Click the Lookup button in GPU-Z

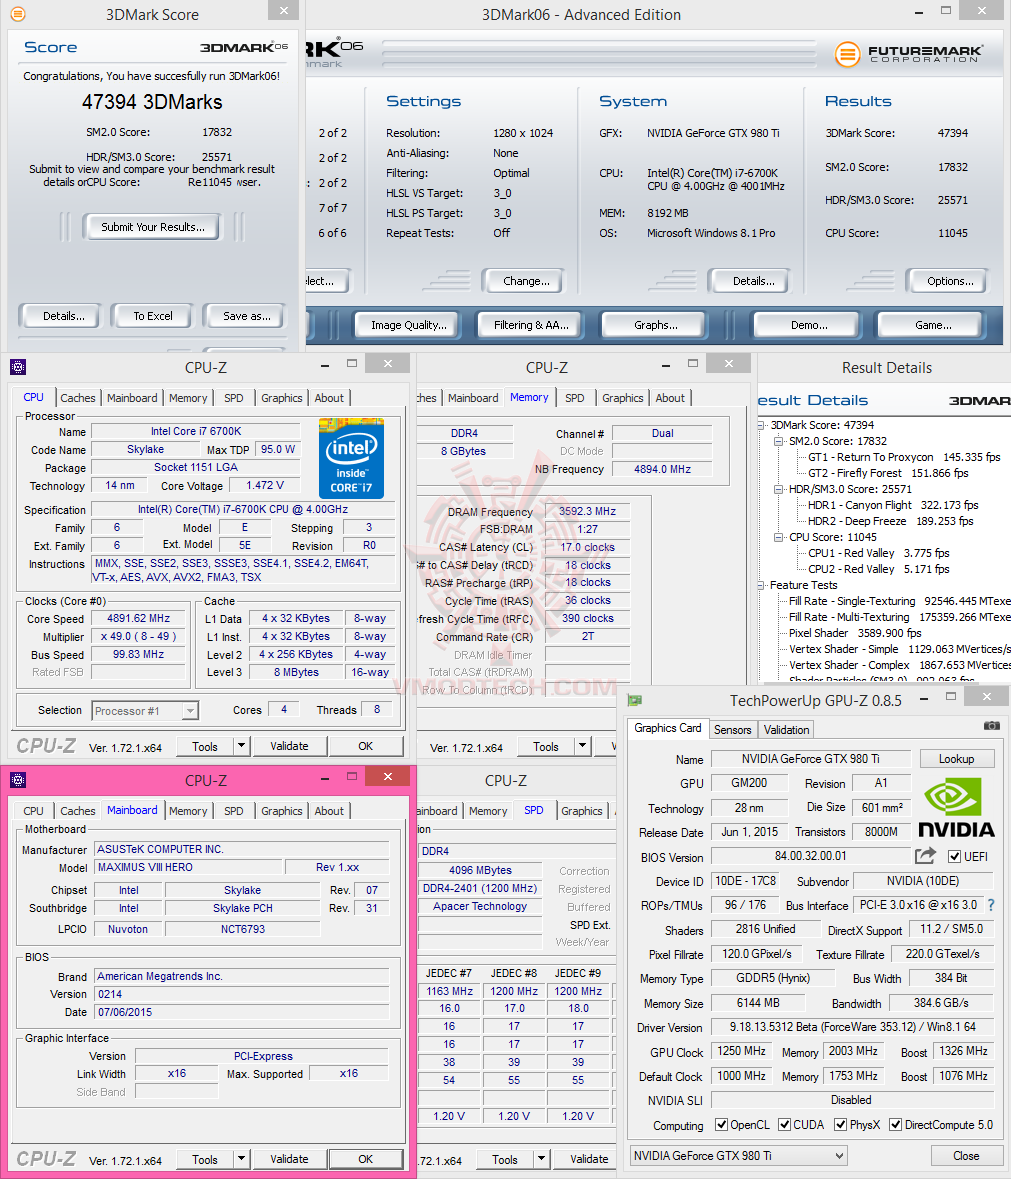pos(956,759)
